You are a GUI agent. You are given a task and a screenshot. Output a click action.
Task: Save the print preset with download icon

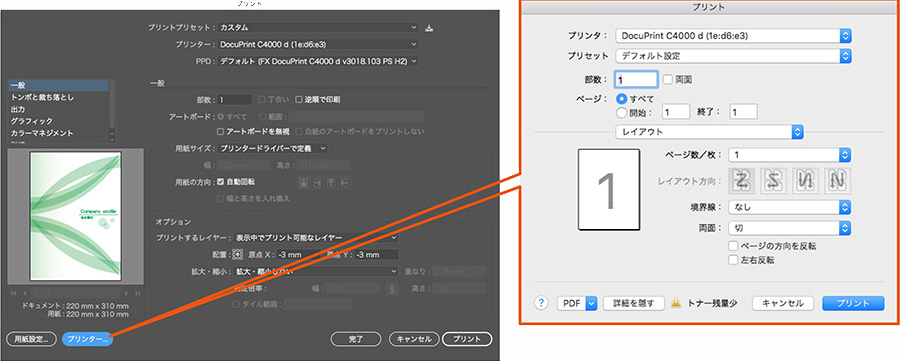[428, 28]
